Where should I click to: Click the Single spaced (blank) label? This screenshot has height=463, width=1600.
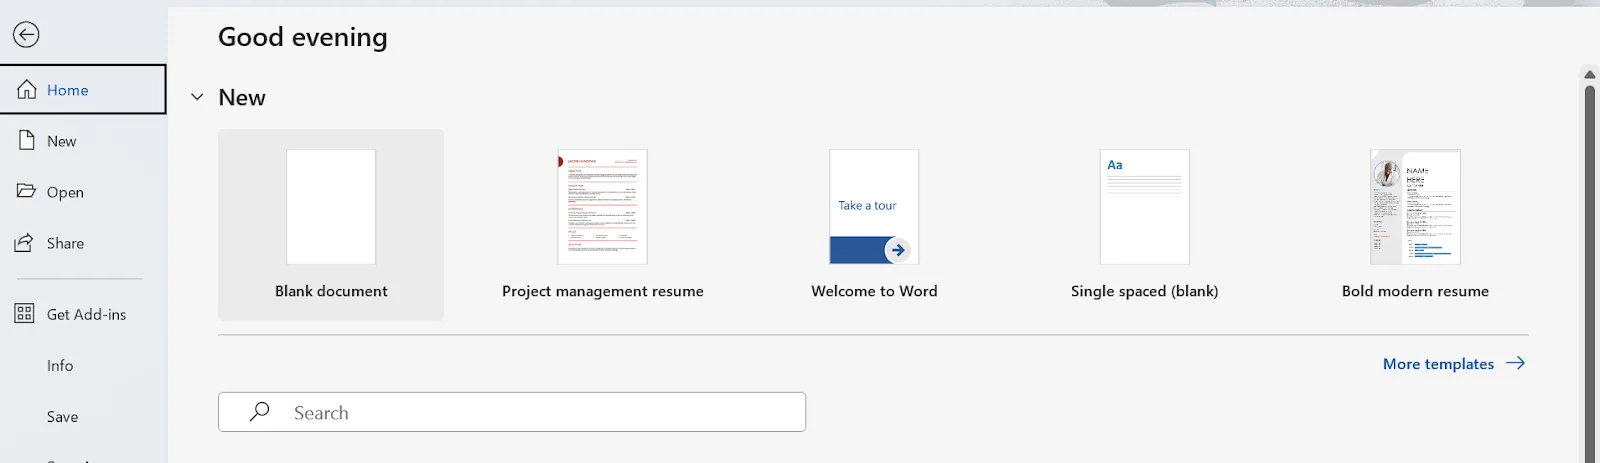[x=1145, y=291]
